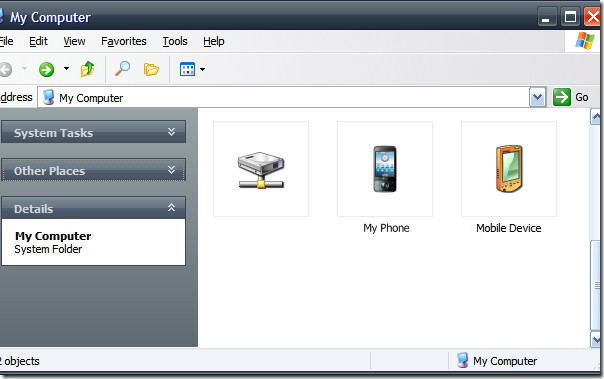Click the scrollbar up arrow

point(596,116)
